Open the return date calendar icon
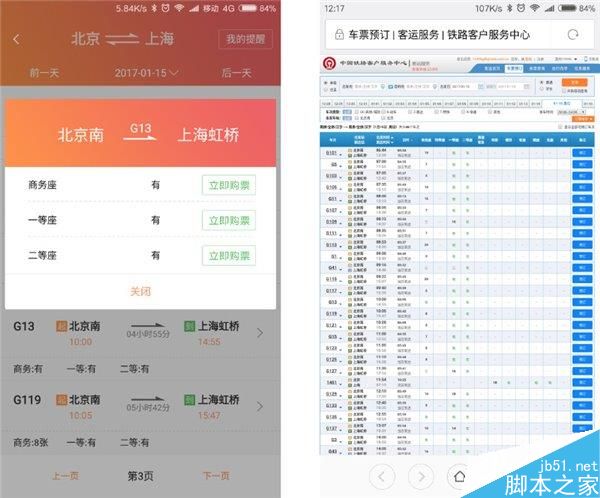600x498 pixels. point(527,87)
